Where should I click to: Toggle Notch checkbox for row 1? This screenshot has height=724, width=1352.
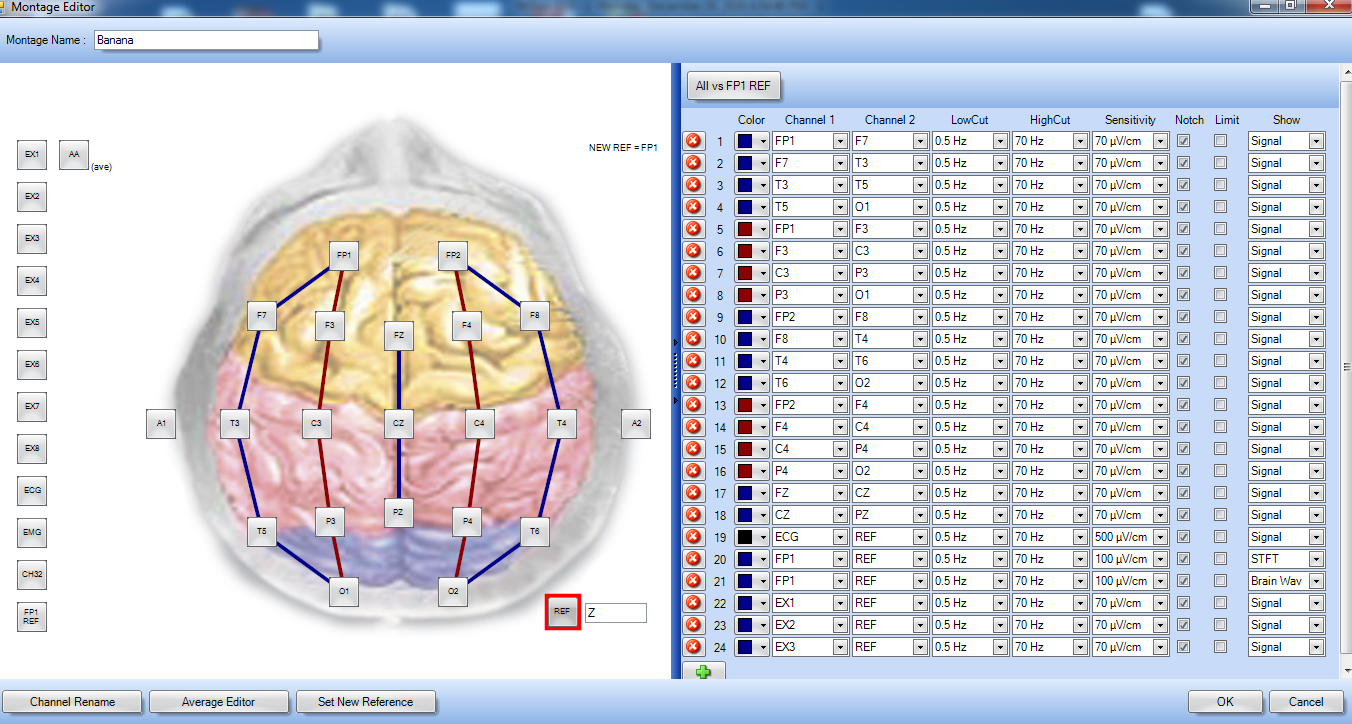(1184, 141)
